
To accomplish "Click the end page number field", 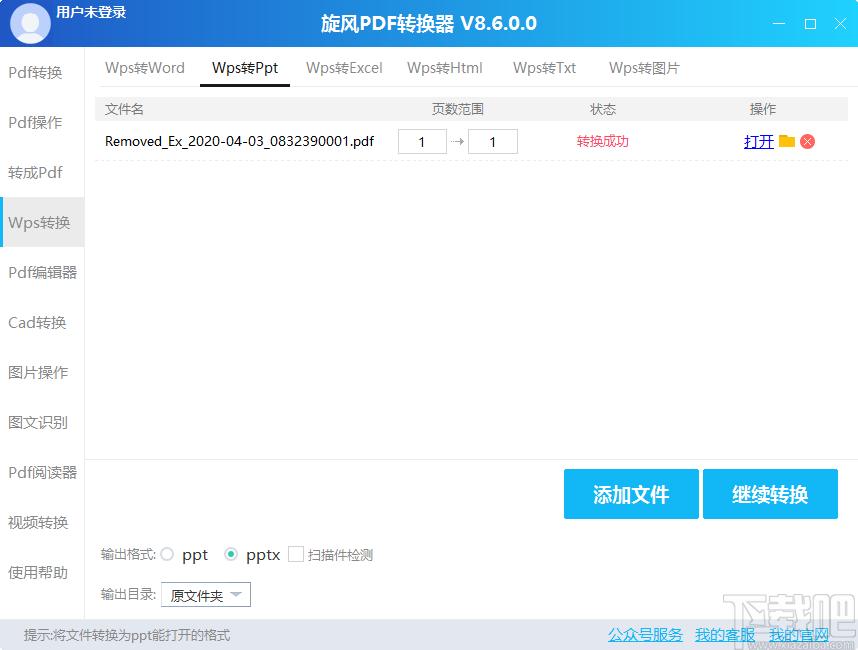I will [492, 142].
